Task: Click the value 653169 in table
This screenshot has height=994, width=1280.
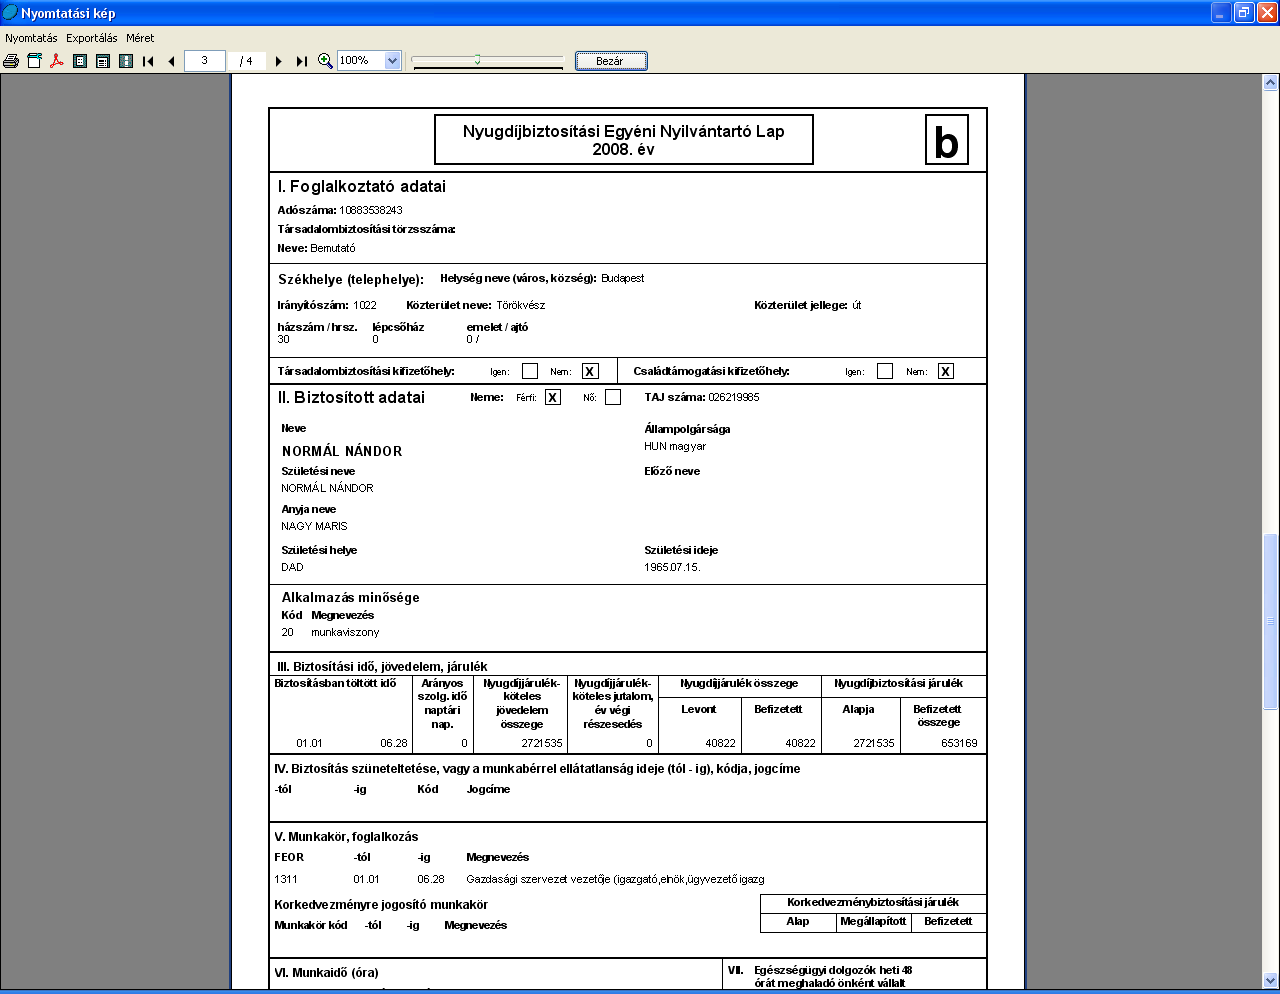Action: point(959,743)
